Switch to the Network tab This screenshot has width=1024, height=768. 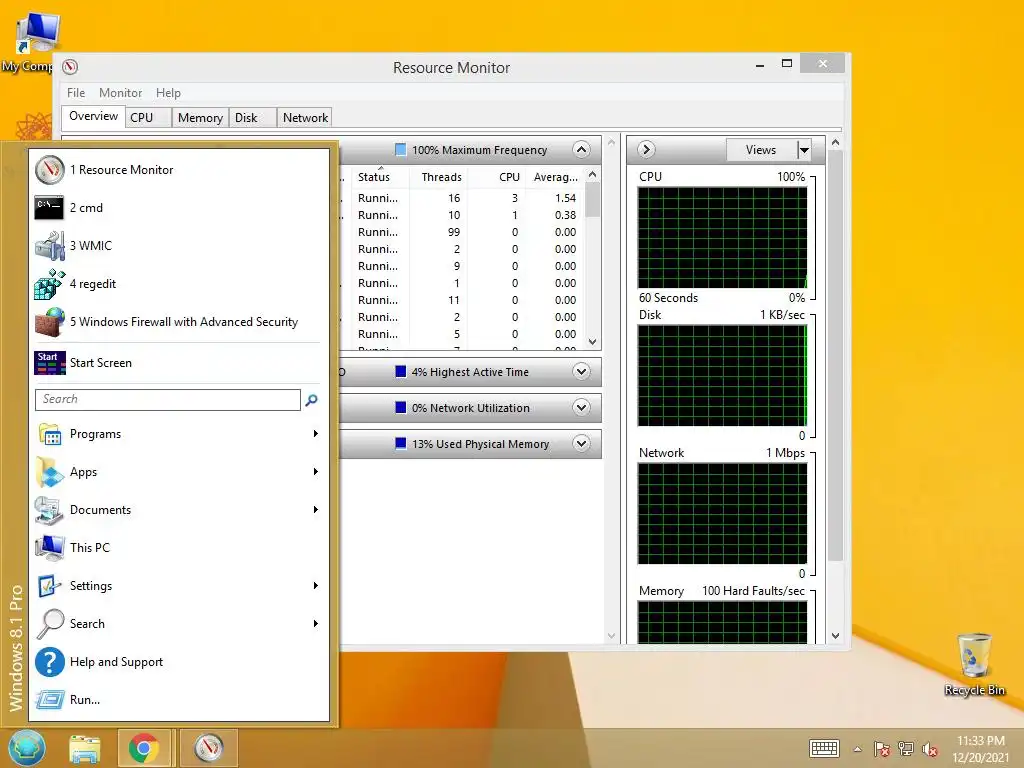305,118
